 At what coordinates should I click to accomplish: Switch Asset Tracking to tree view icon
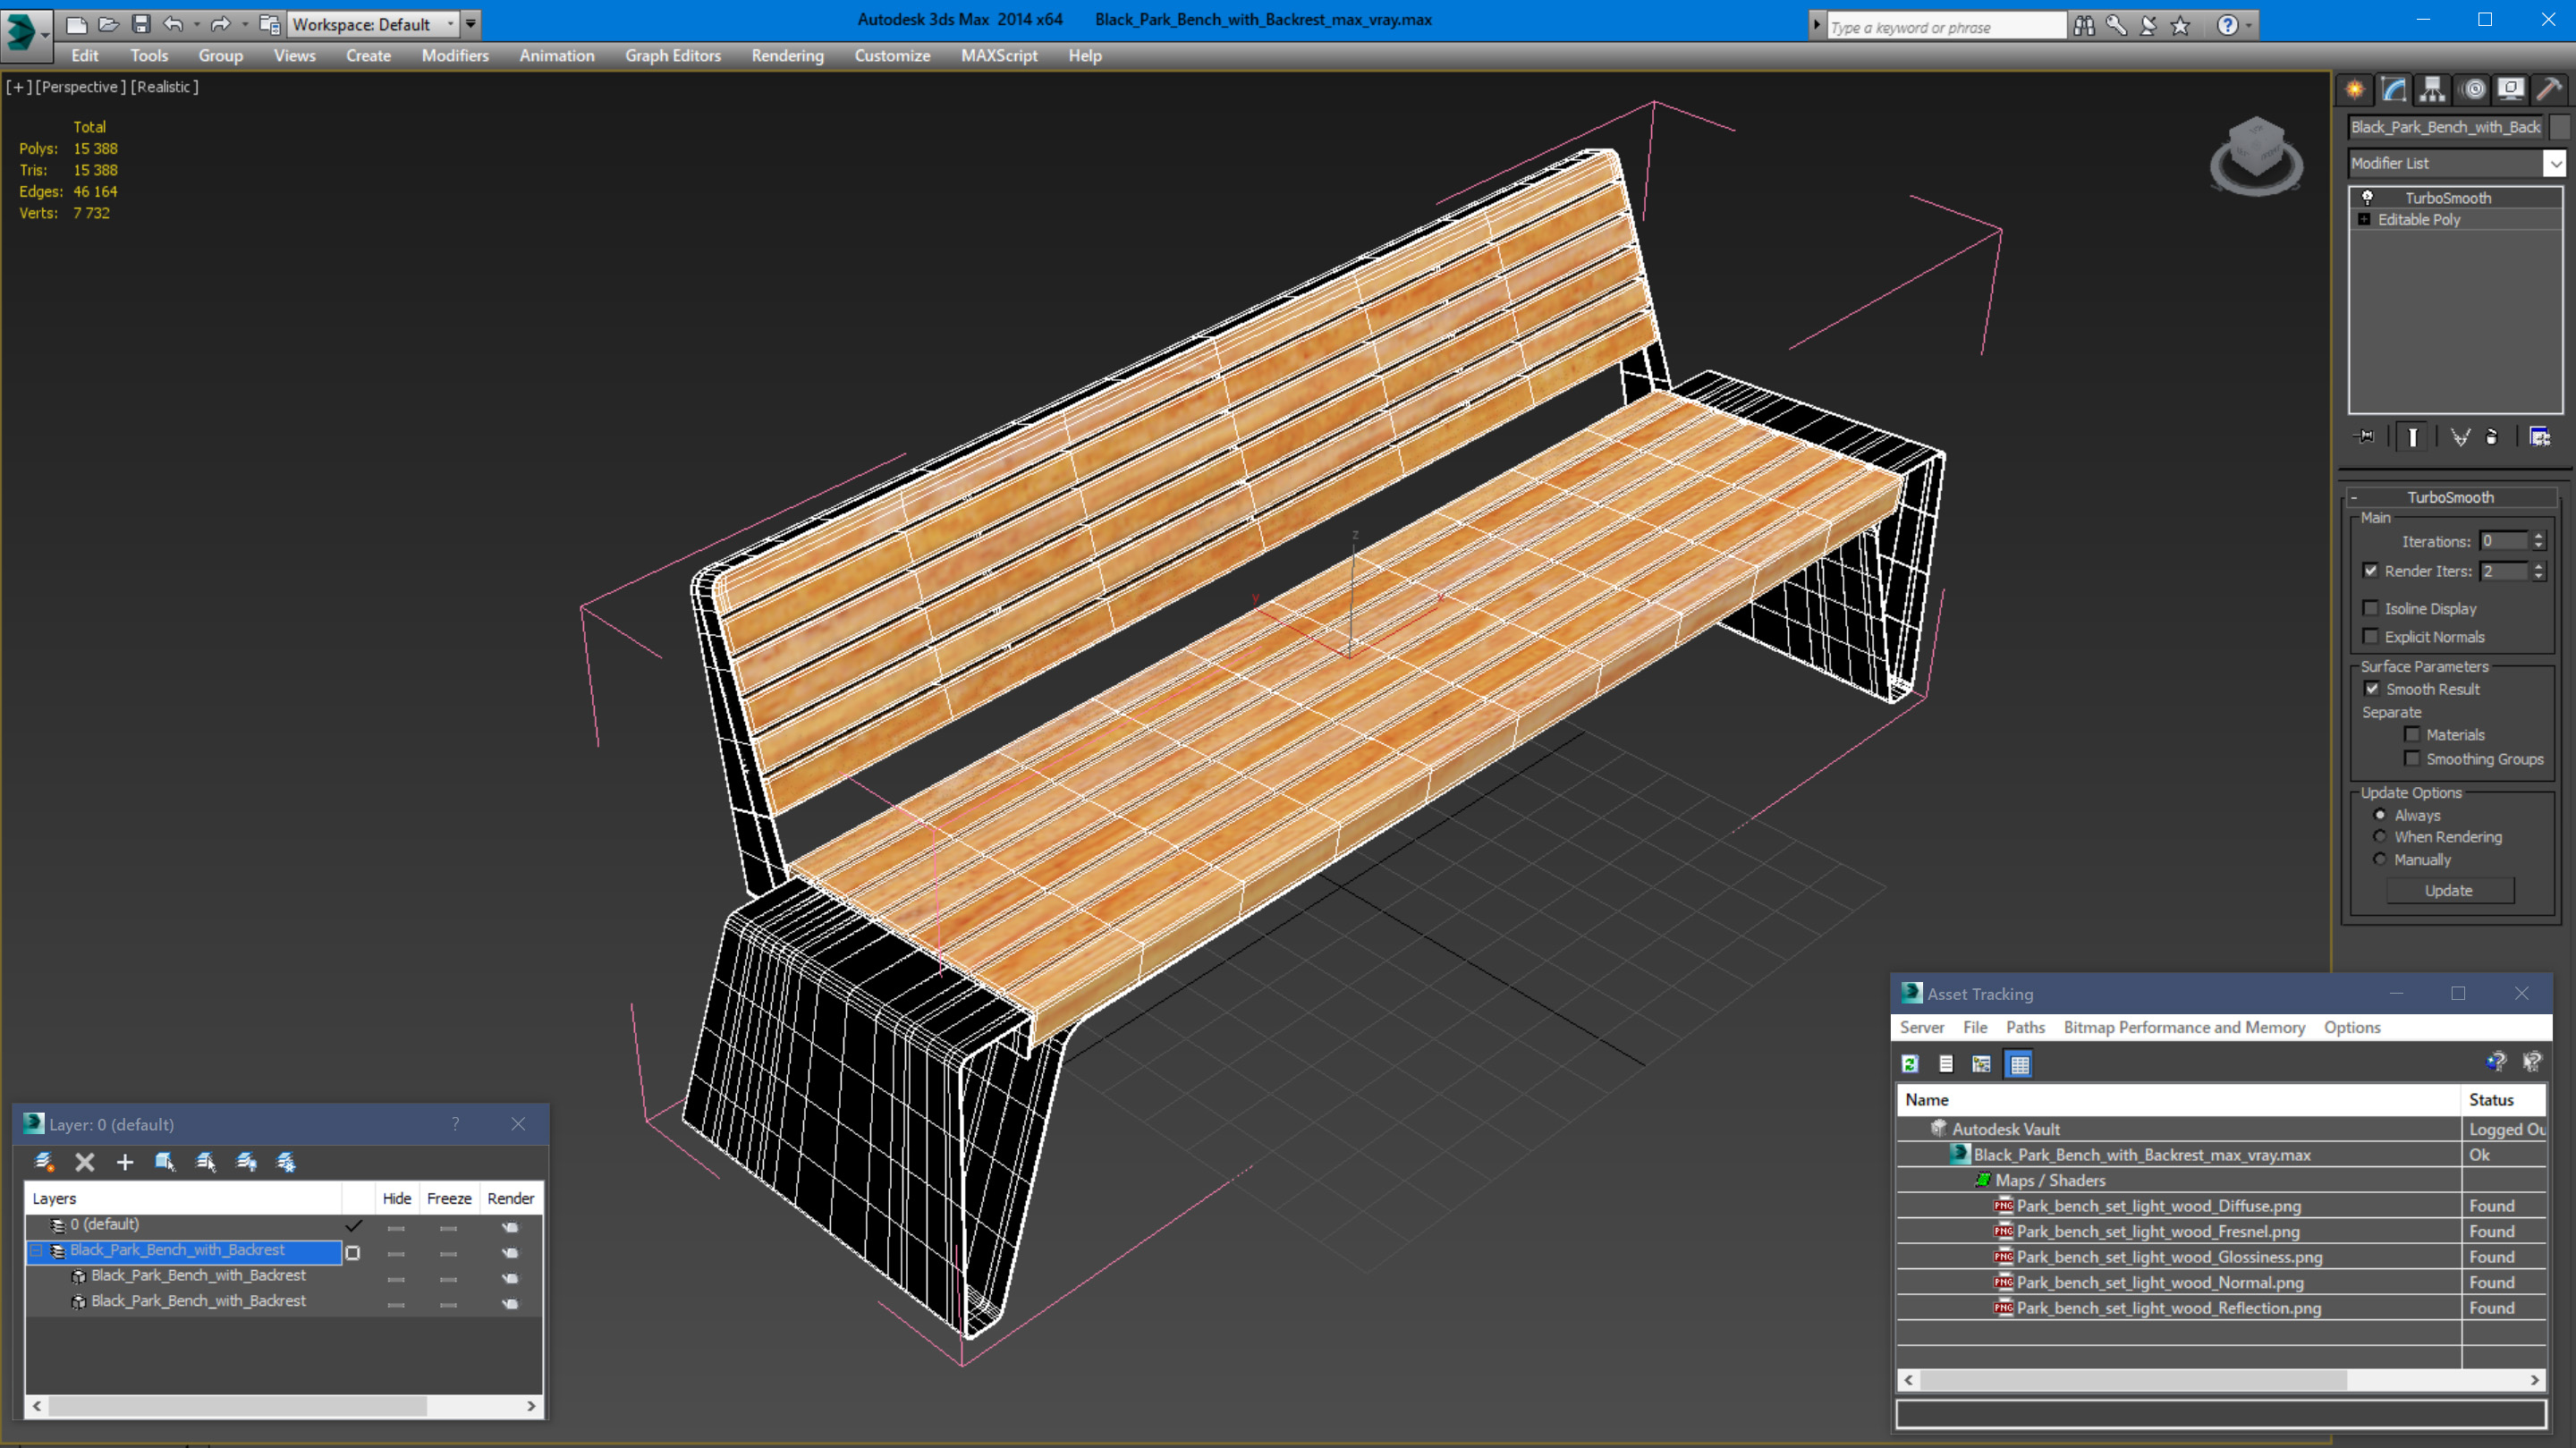[x=1981, y=1064]
